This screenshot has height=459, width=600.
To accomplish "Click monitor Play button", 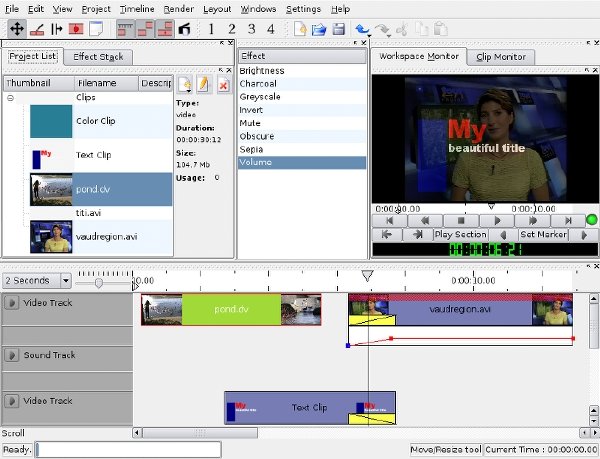I will click(x=497, y=221).
